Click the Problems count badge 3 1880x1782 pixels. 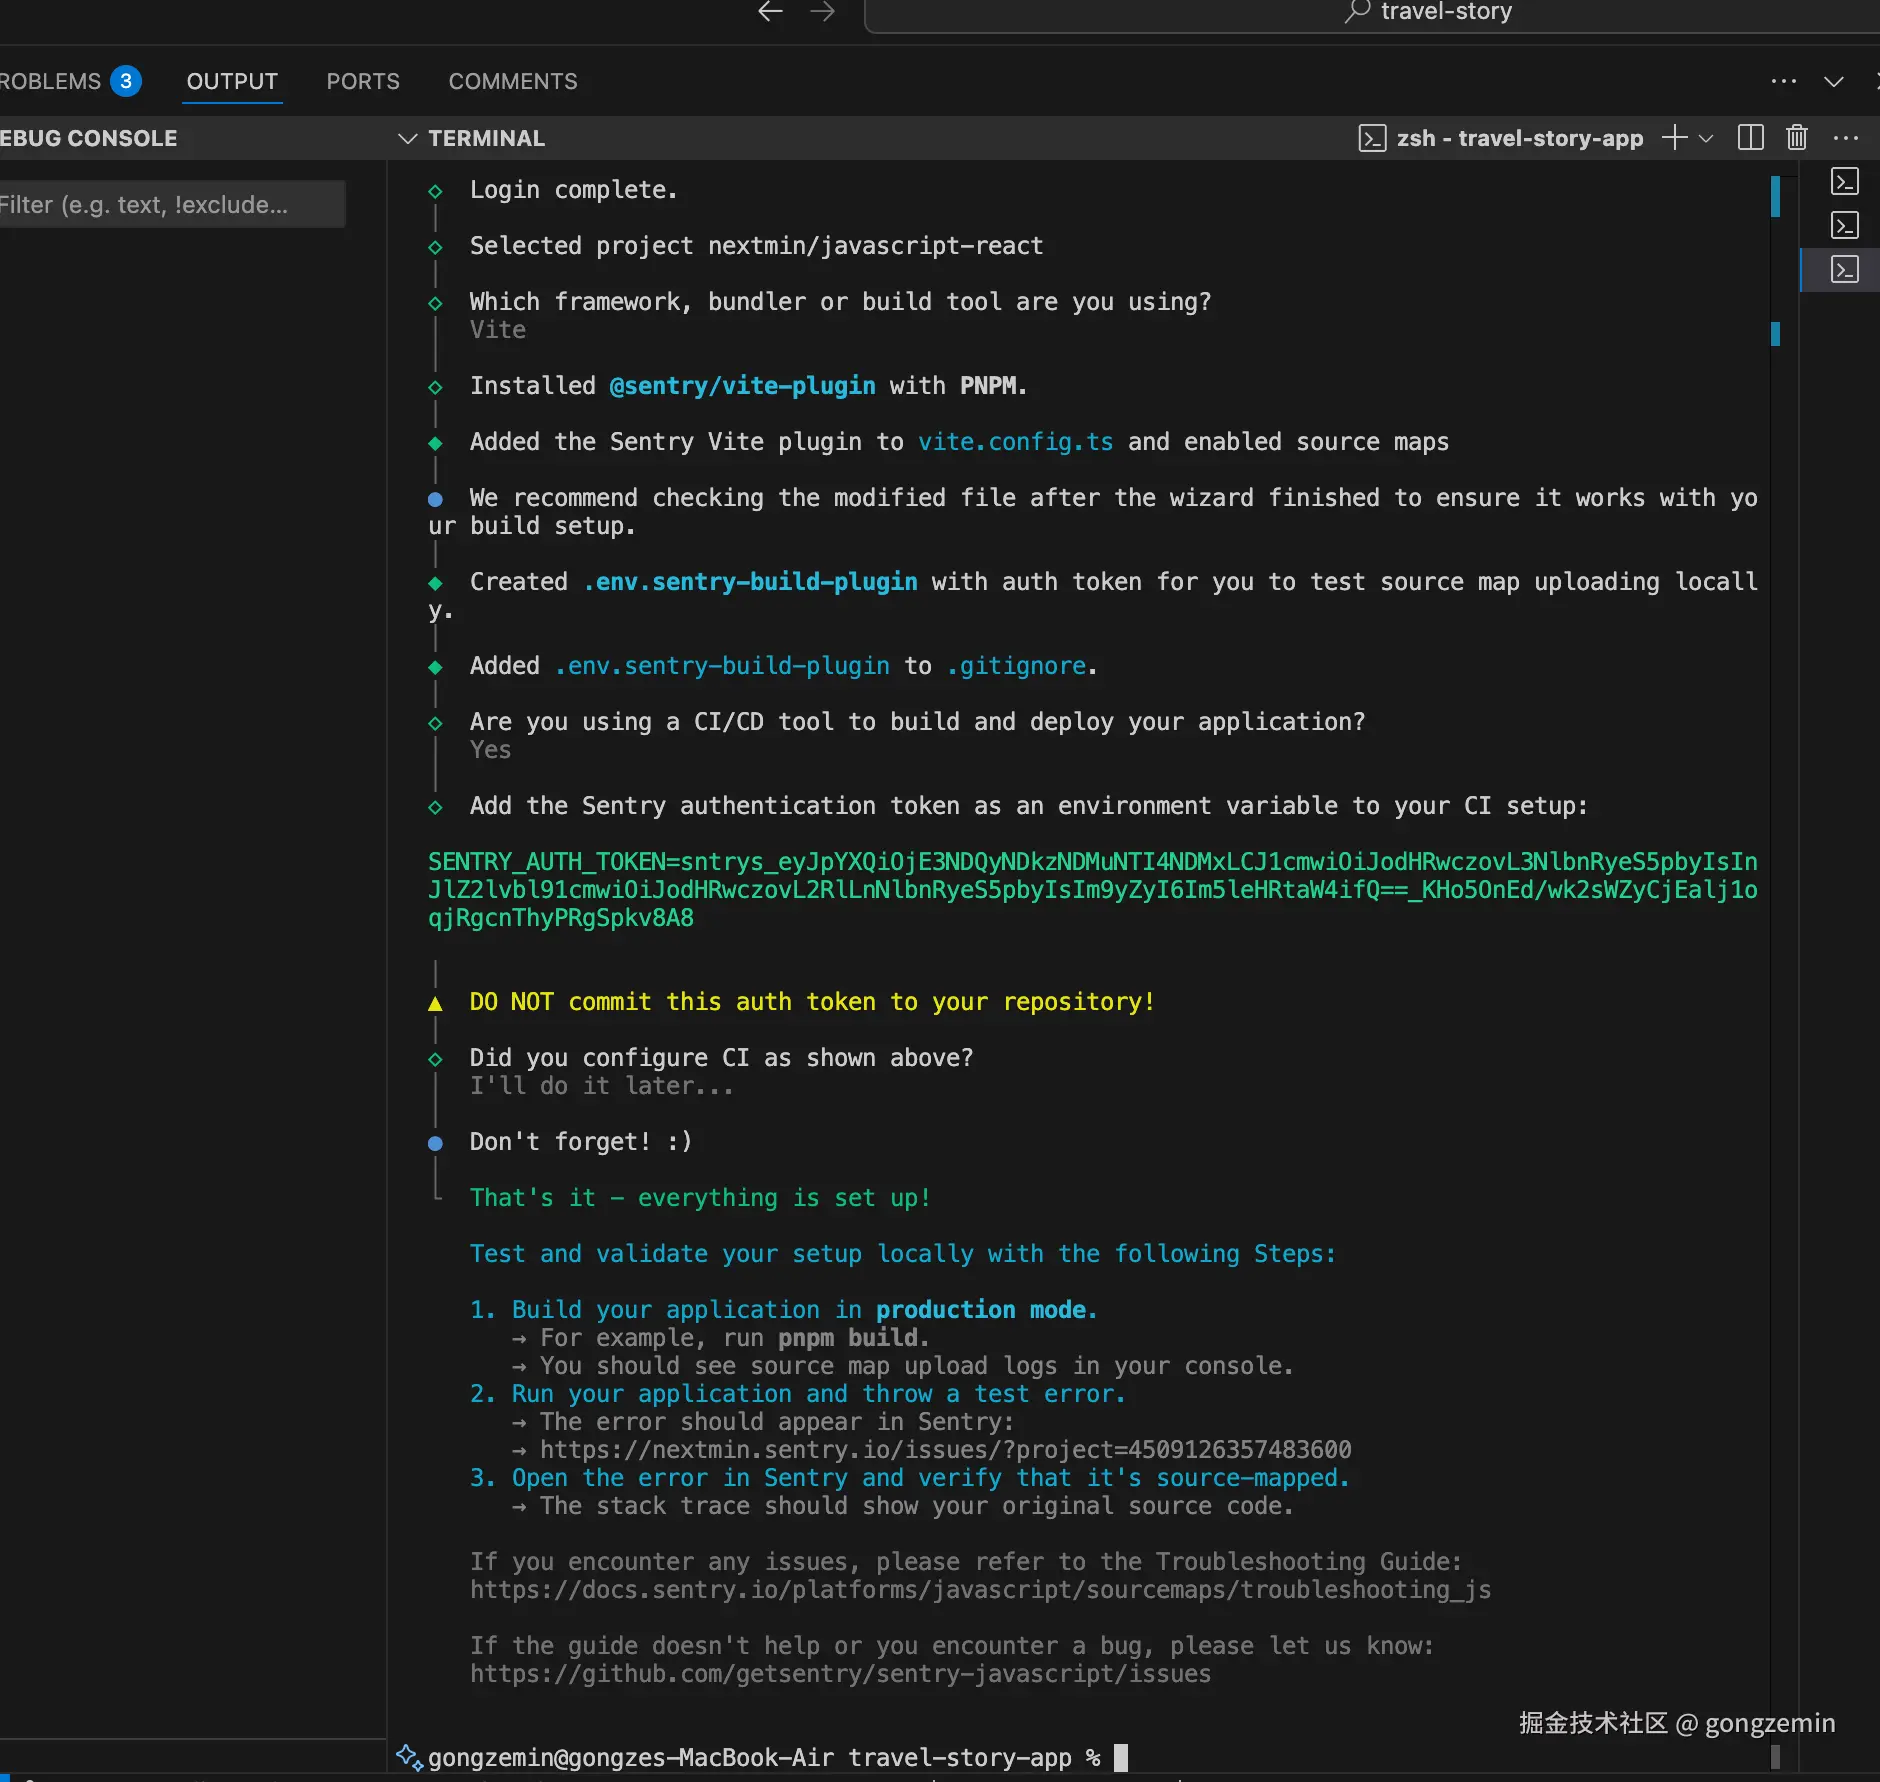coord(126,81)
